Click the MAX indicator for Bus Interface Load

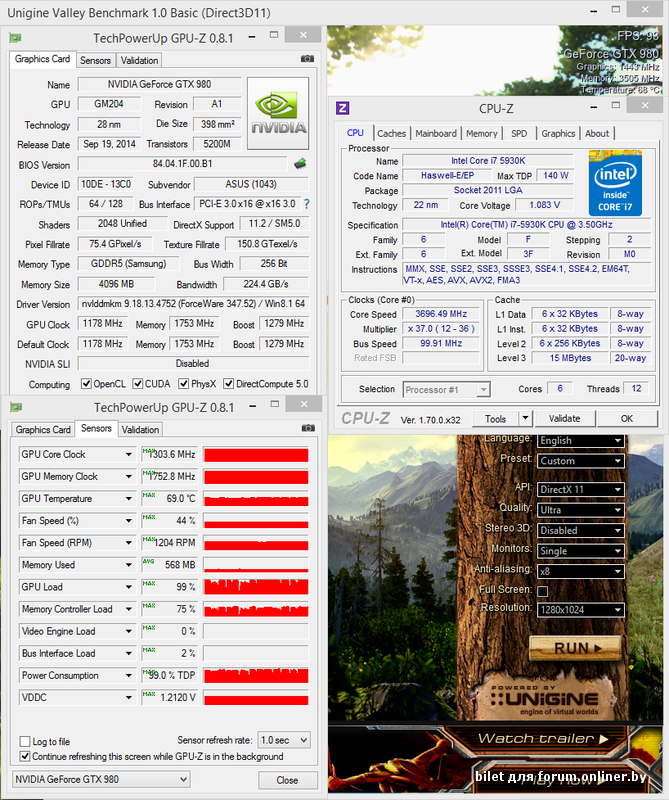click(148, 649)
